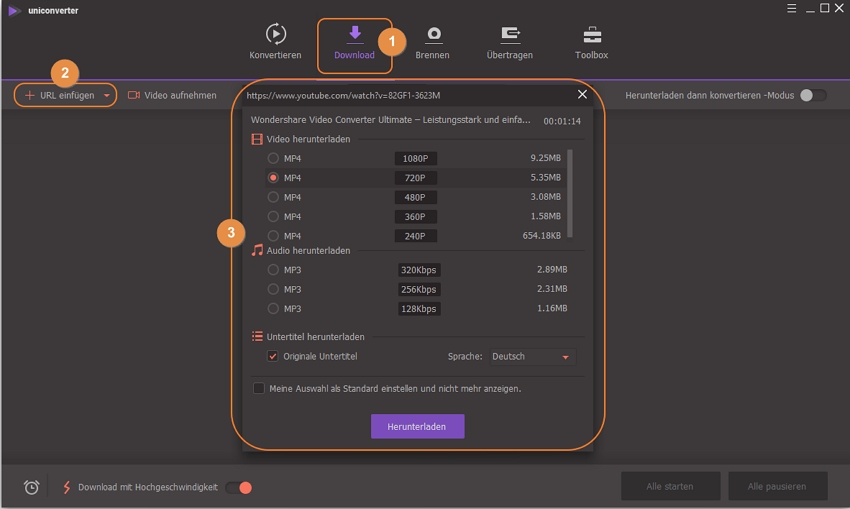Screen dimensions: 850x509
Task: Click the Untertitel herunterladen list icon
Action: point(257,337)
